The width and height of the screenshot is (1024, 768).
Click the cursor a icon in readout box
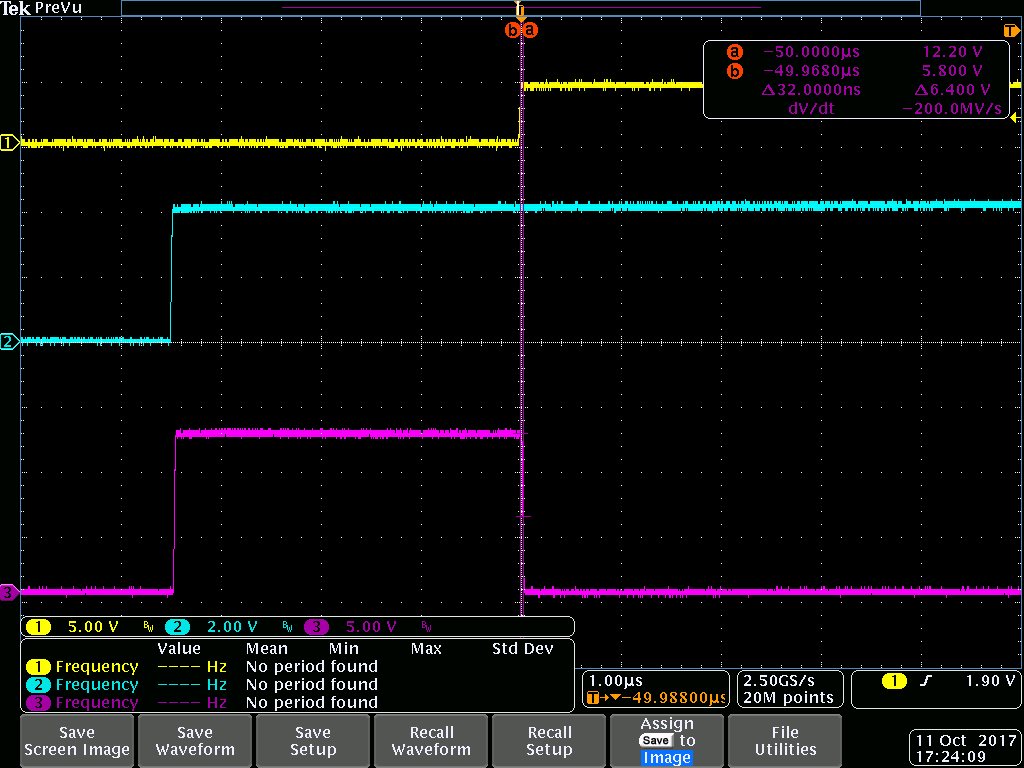click(x=735, y=52)
